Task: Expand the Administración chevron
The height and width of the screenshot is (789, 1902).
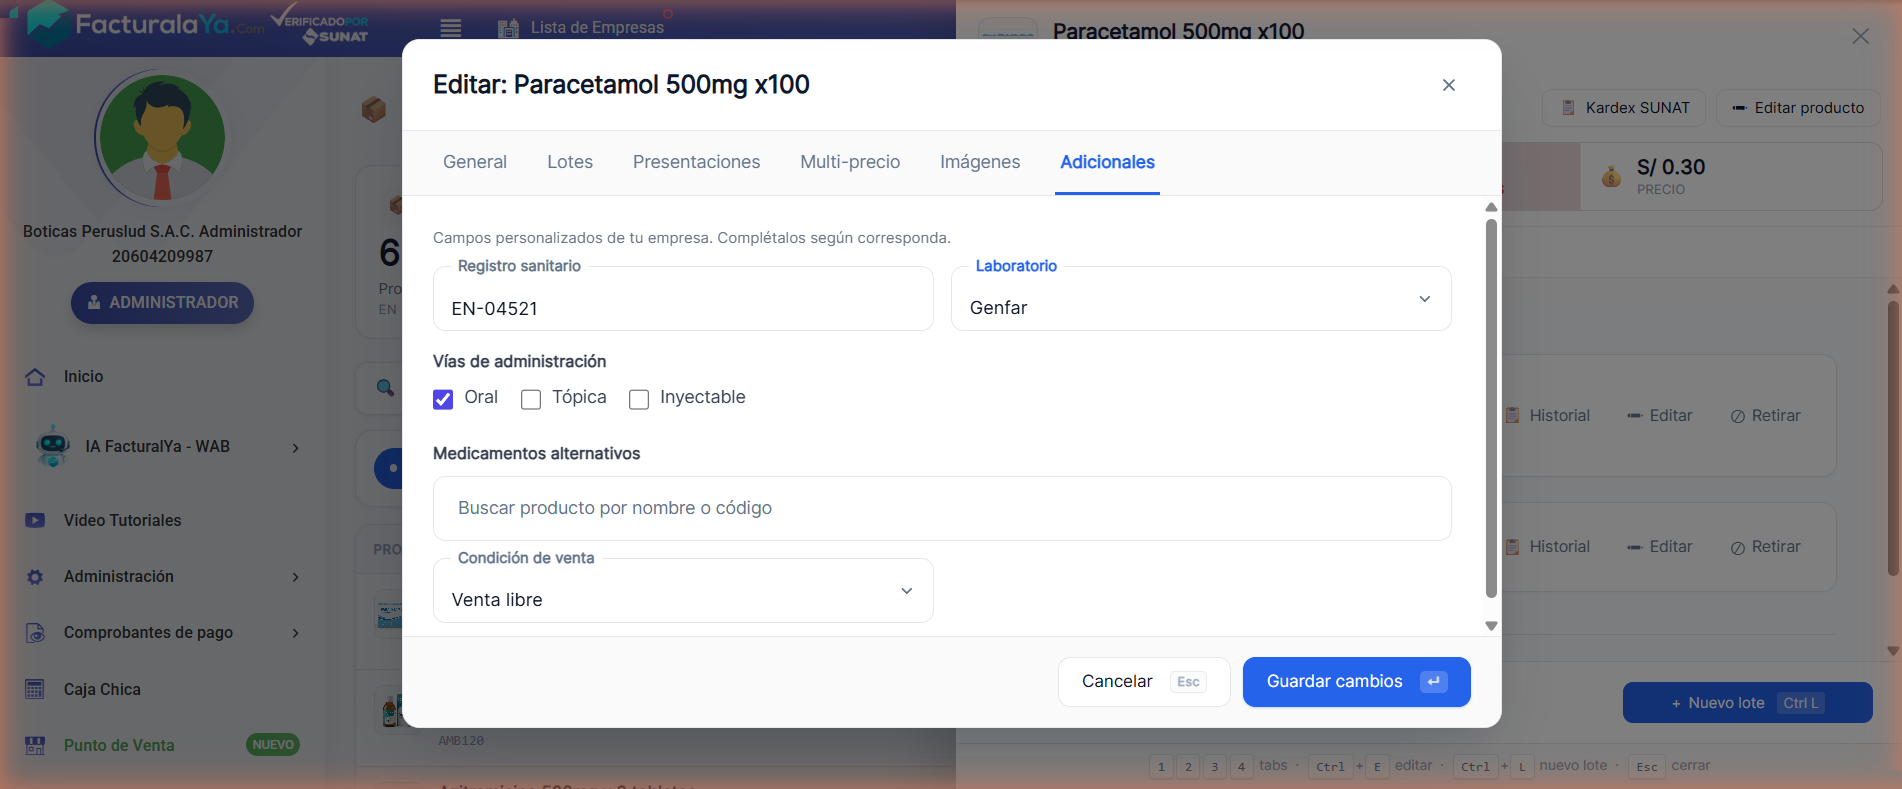Action: point(295,577)
